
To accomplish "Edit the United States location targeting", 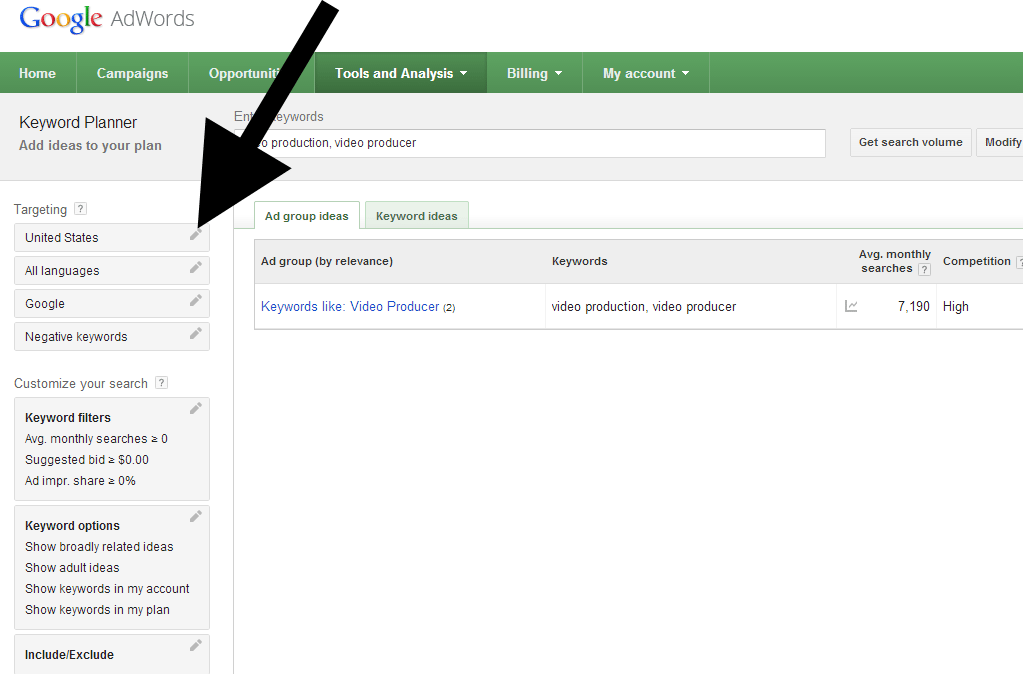I will [196, 235].
